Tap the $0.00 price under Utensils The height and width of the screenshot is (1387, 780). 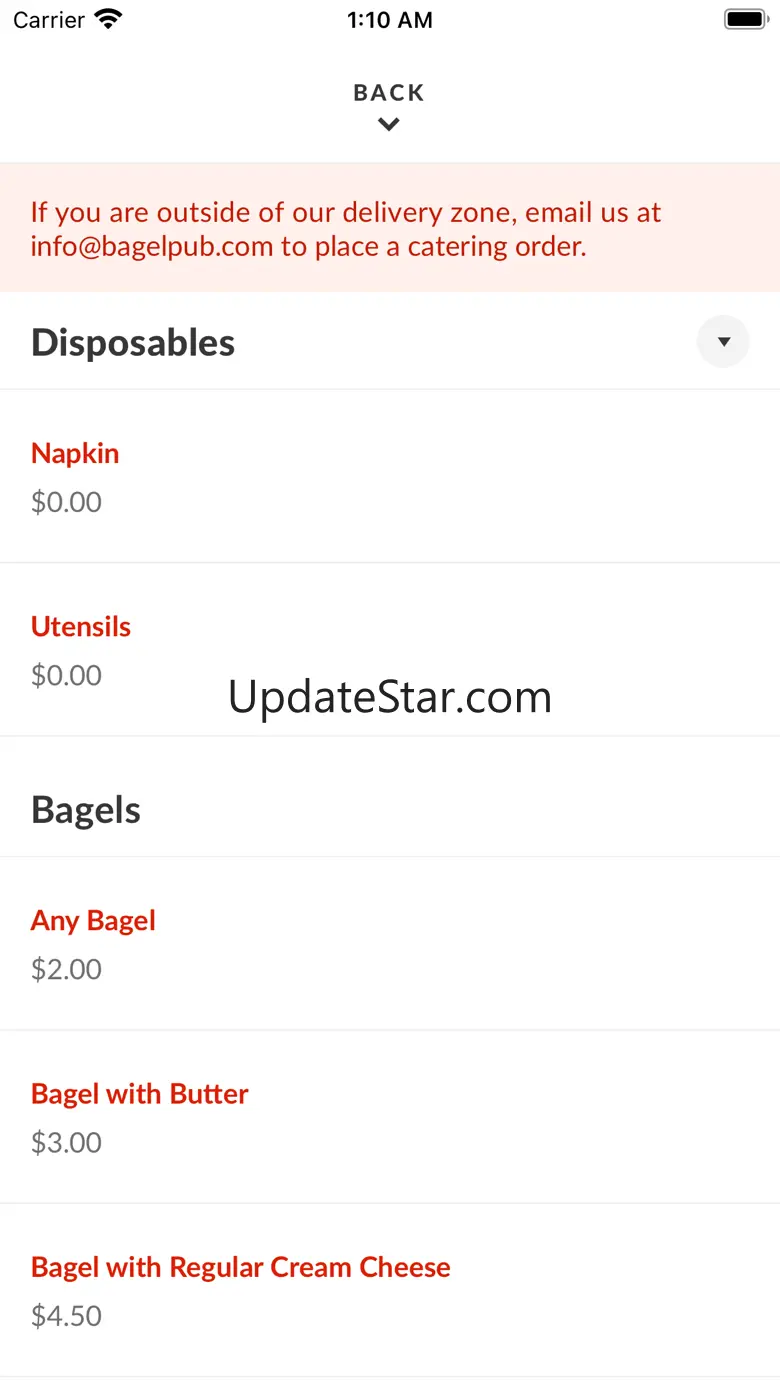point(66,676)
